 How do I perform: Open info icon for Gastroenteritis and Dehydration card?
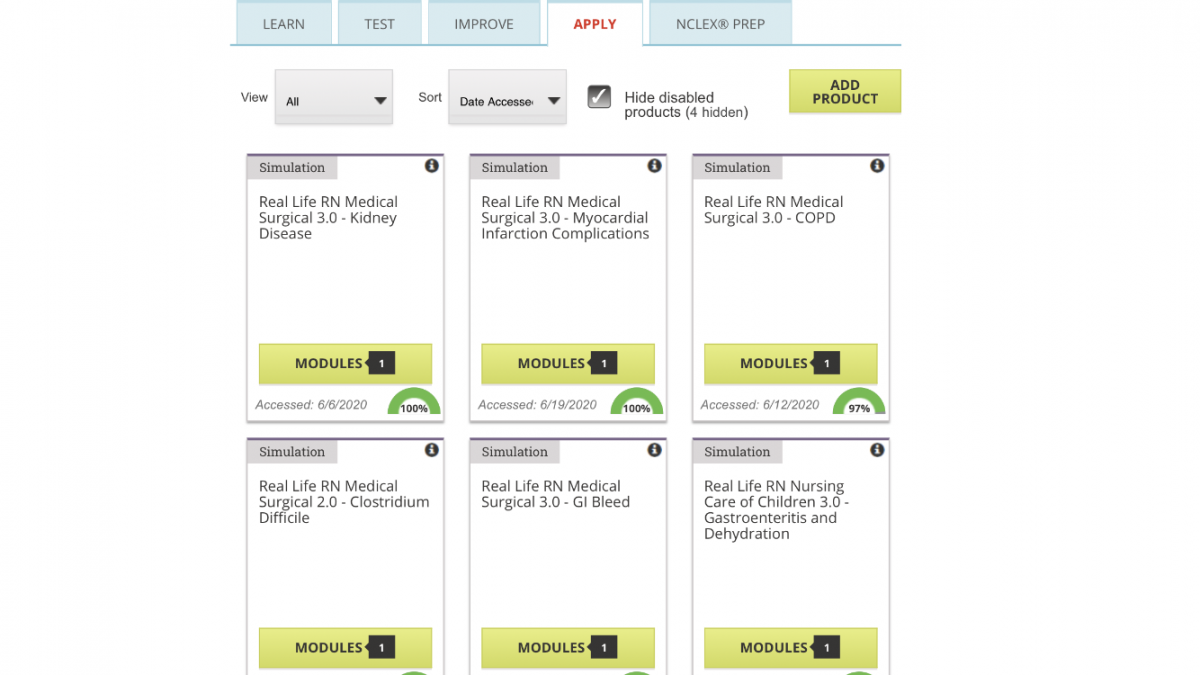[877, 450]
